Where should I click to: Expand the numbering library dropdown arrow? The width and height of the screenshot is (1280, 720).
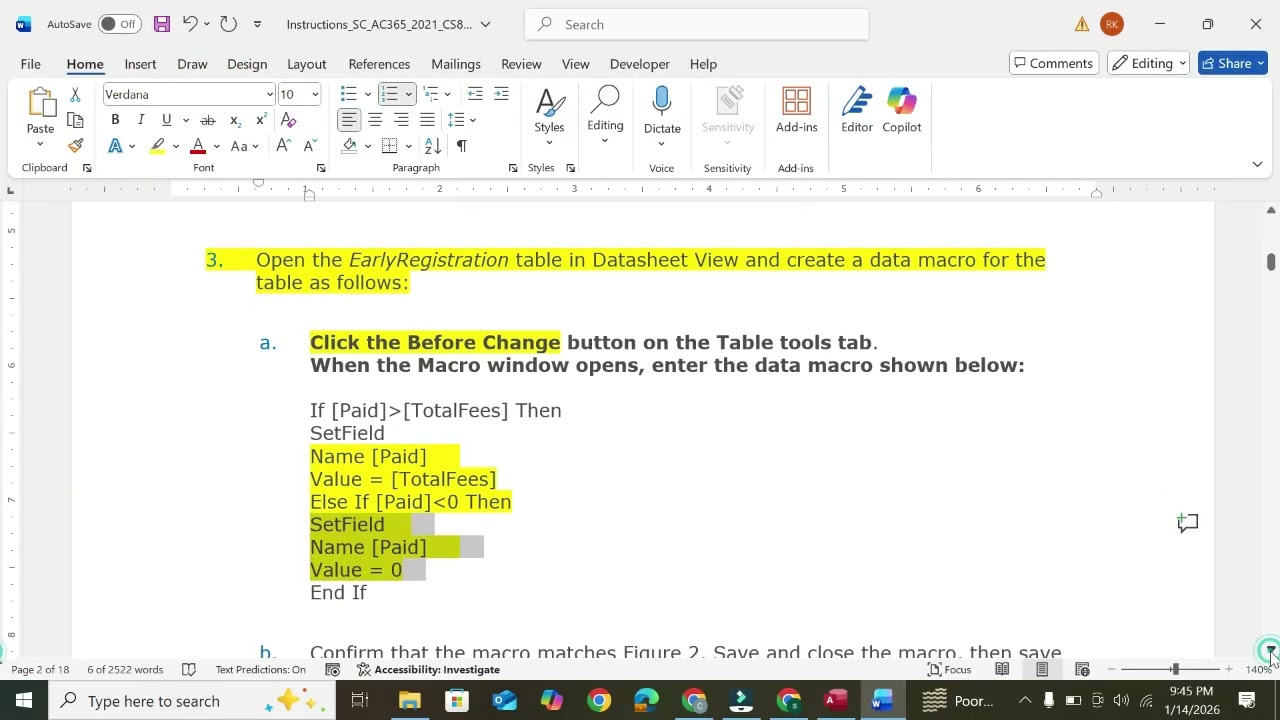(408, 94)
